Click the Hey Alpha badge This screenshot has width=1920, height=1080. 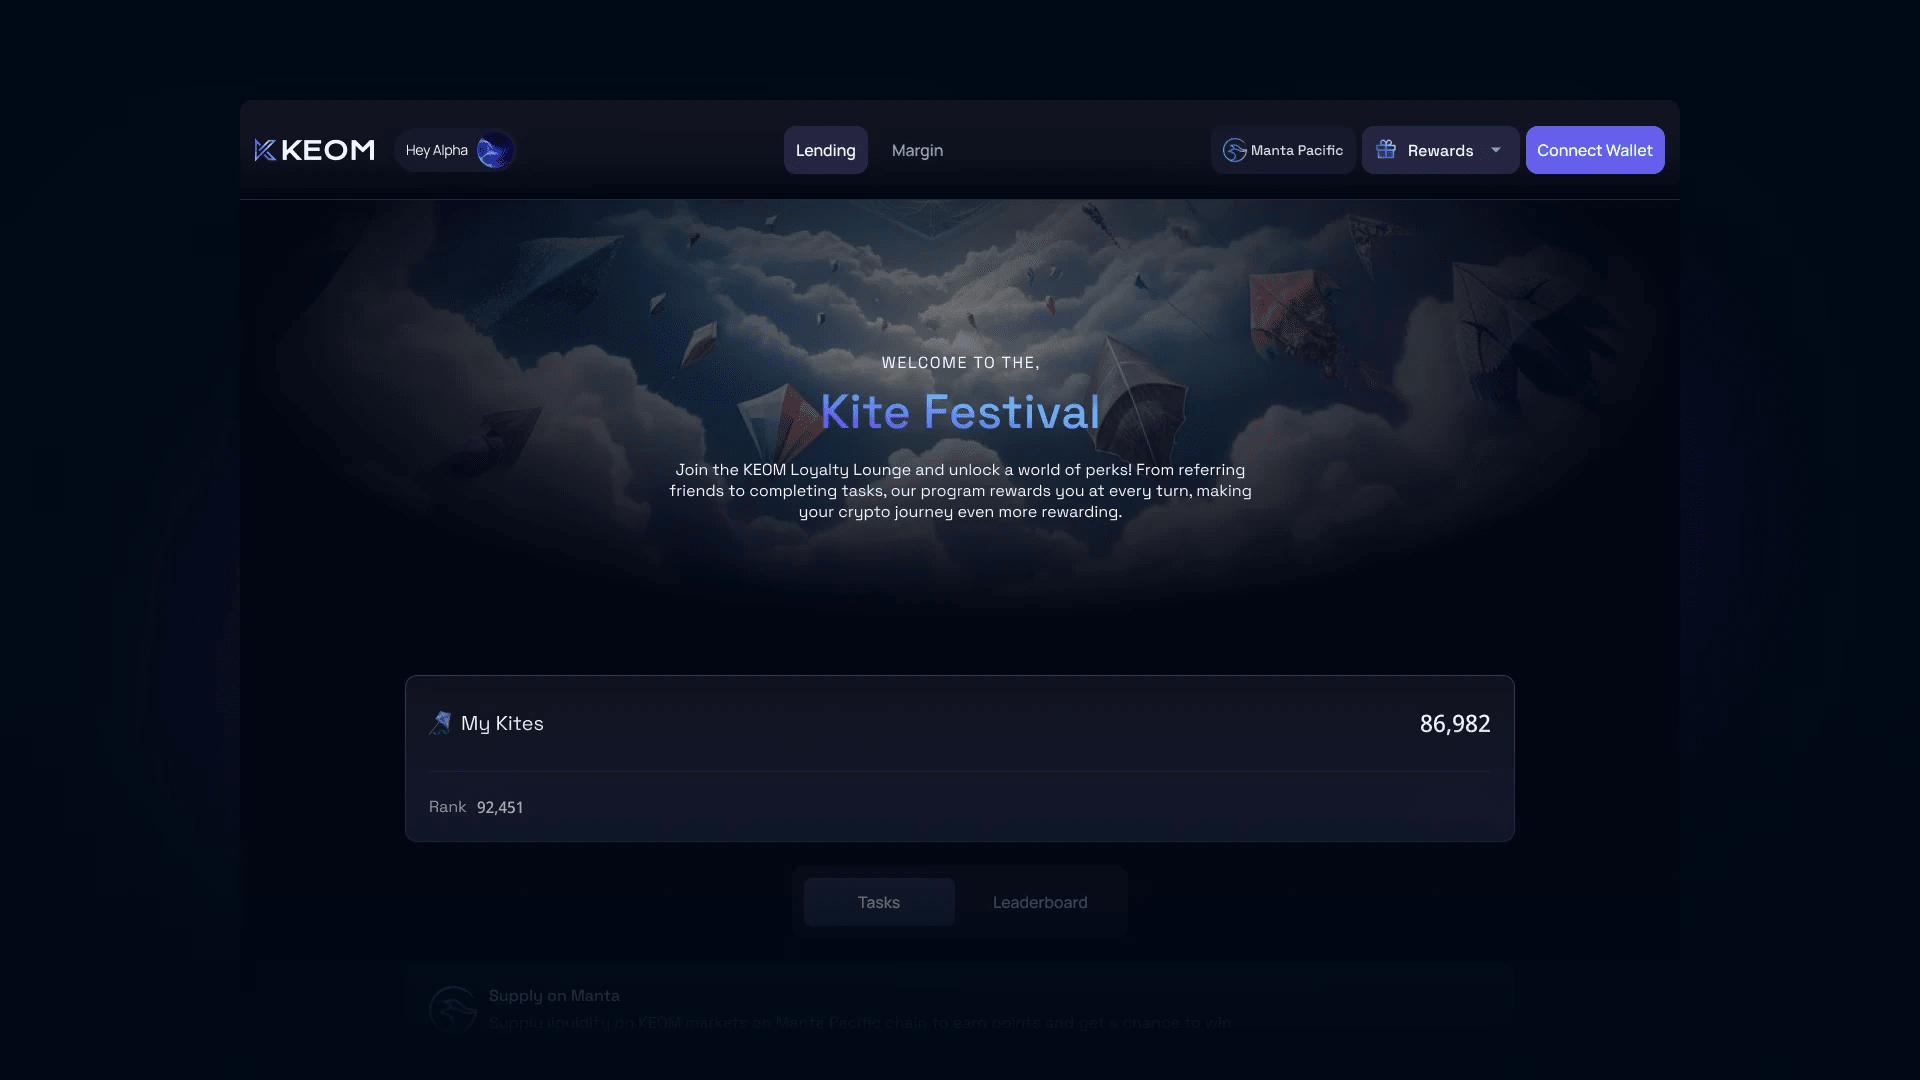[x=456, y=150]
